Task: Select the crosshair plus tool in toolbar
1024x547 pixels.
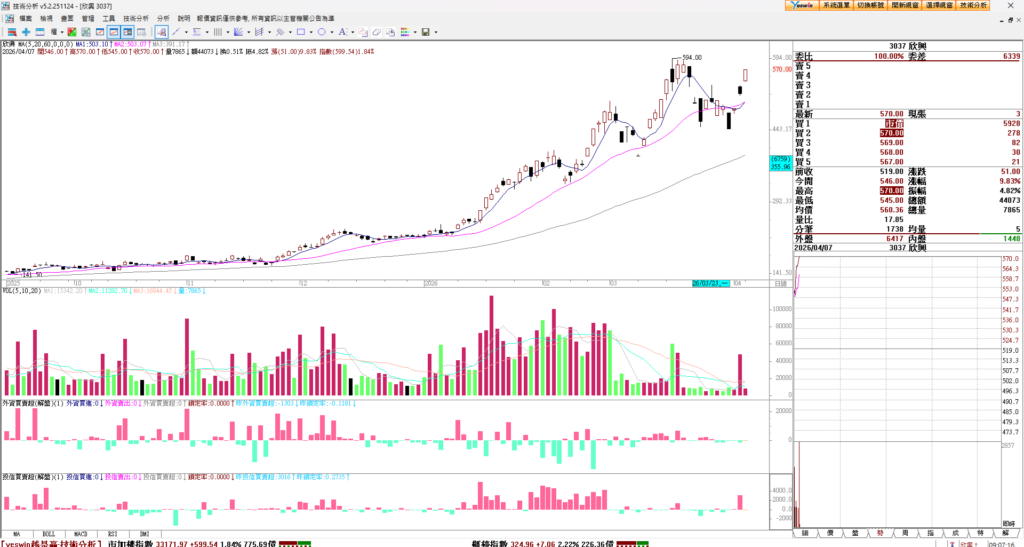Action: (x=26, y=32)
